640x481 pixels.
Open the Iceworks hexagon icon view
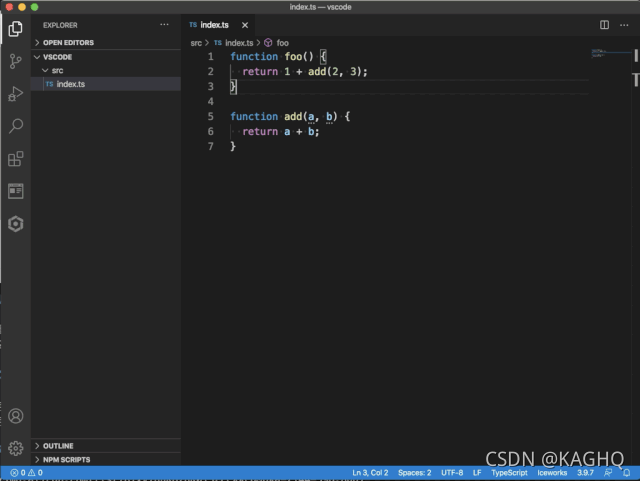click(16, 224)
